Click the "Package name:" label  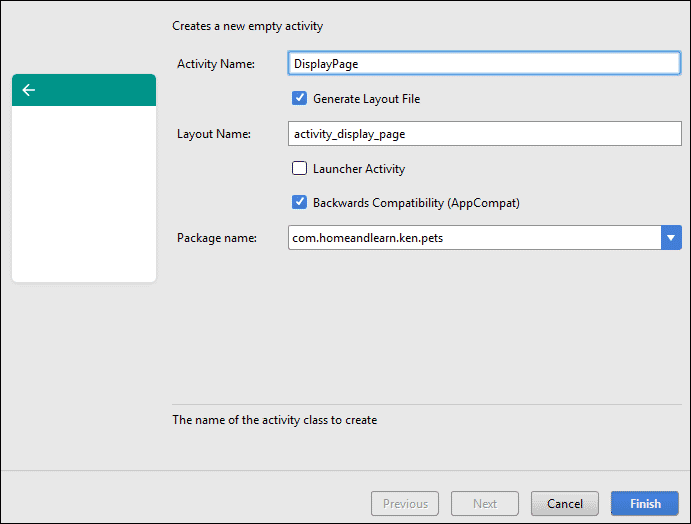coord(217,238)
